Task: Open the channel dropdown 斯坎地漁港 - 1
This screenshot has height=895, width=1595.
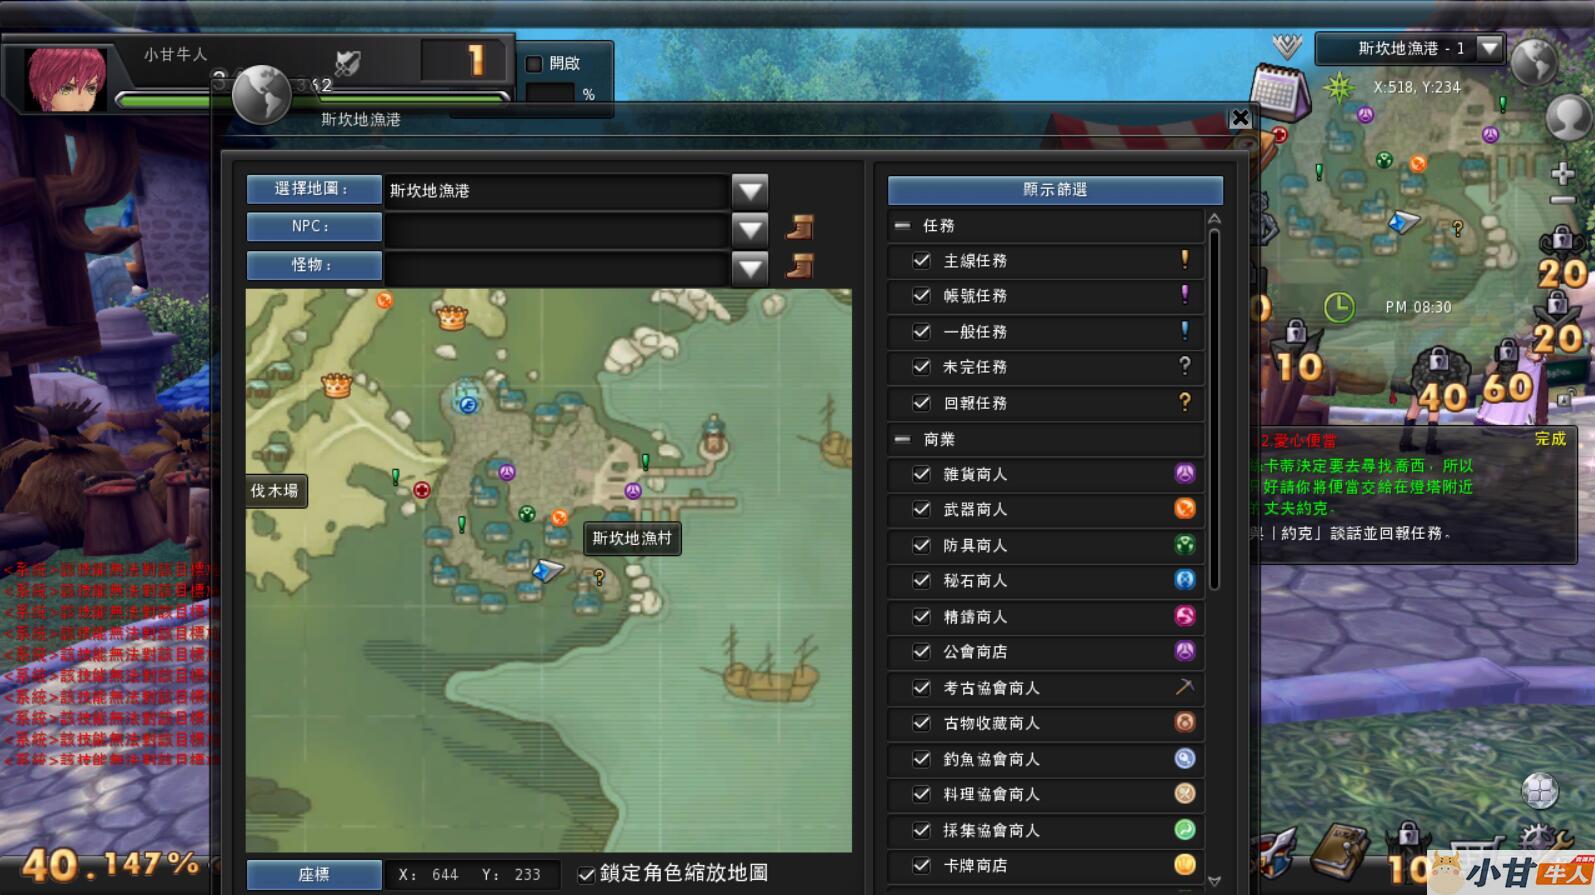Action: point(1490,48)
